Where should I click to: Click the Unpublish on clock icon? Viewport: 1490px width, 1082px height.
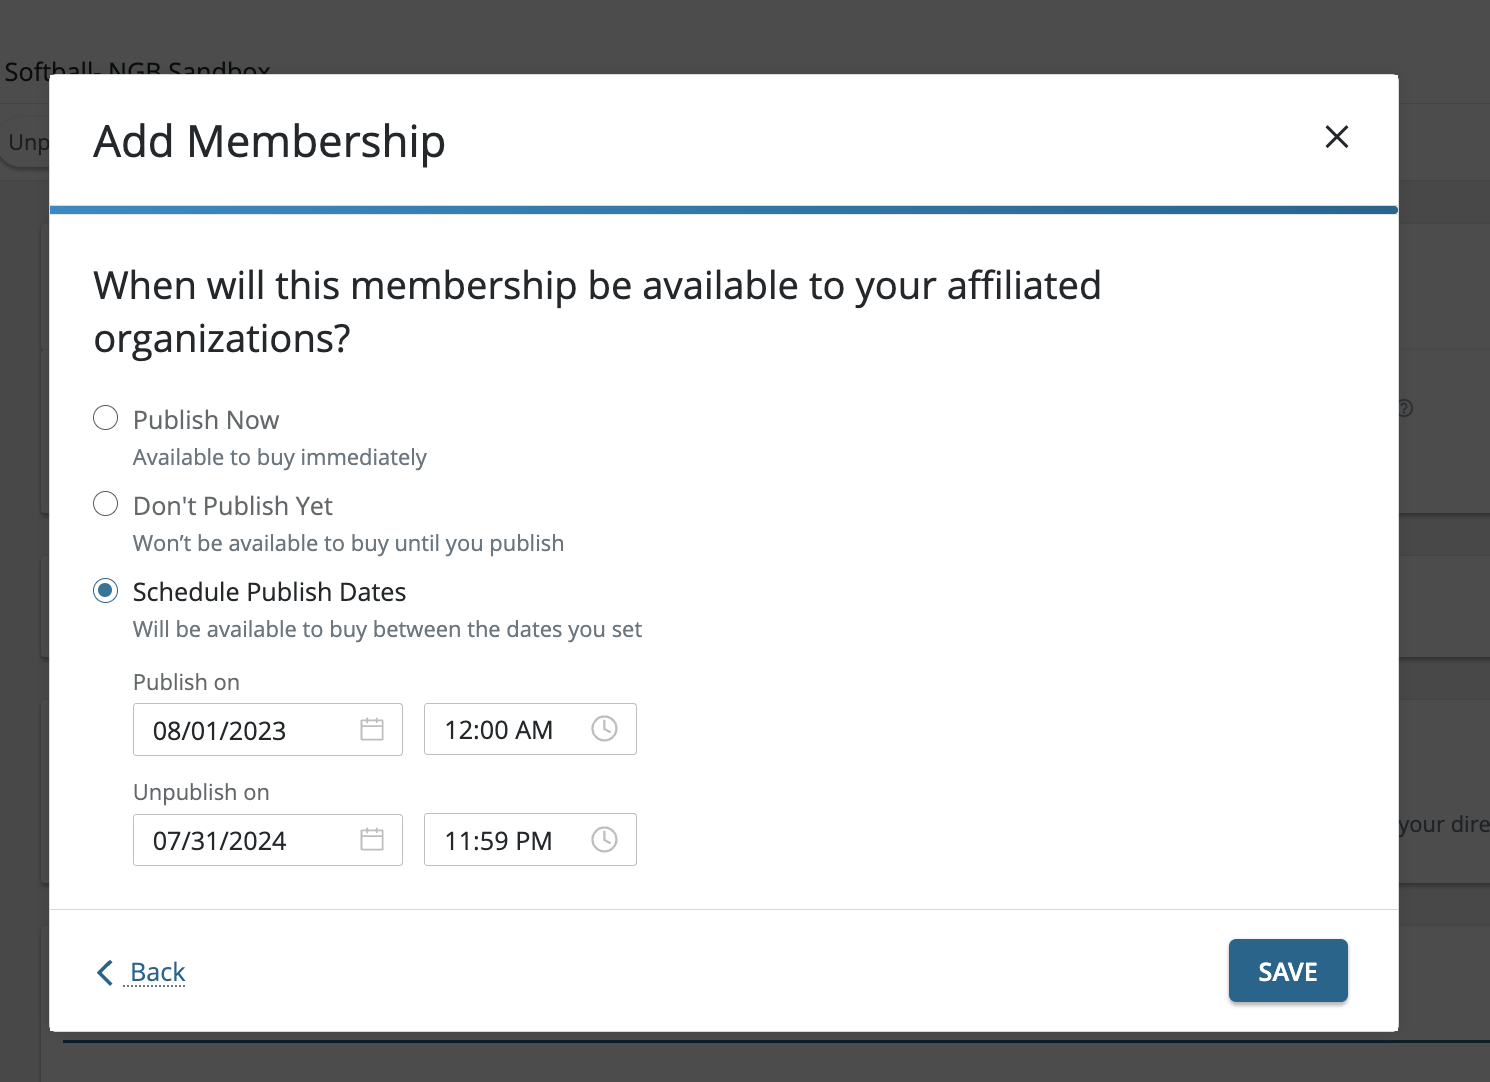click(x=604, y=839)
